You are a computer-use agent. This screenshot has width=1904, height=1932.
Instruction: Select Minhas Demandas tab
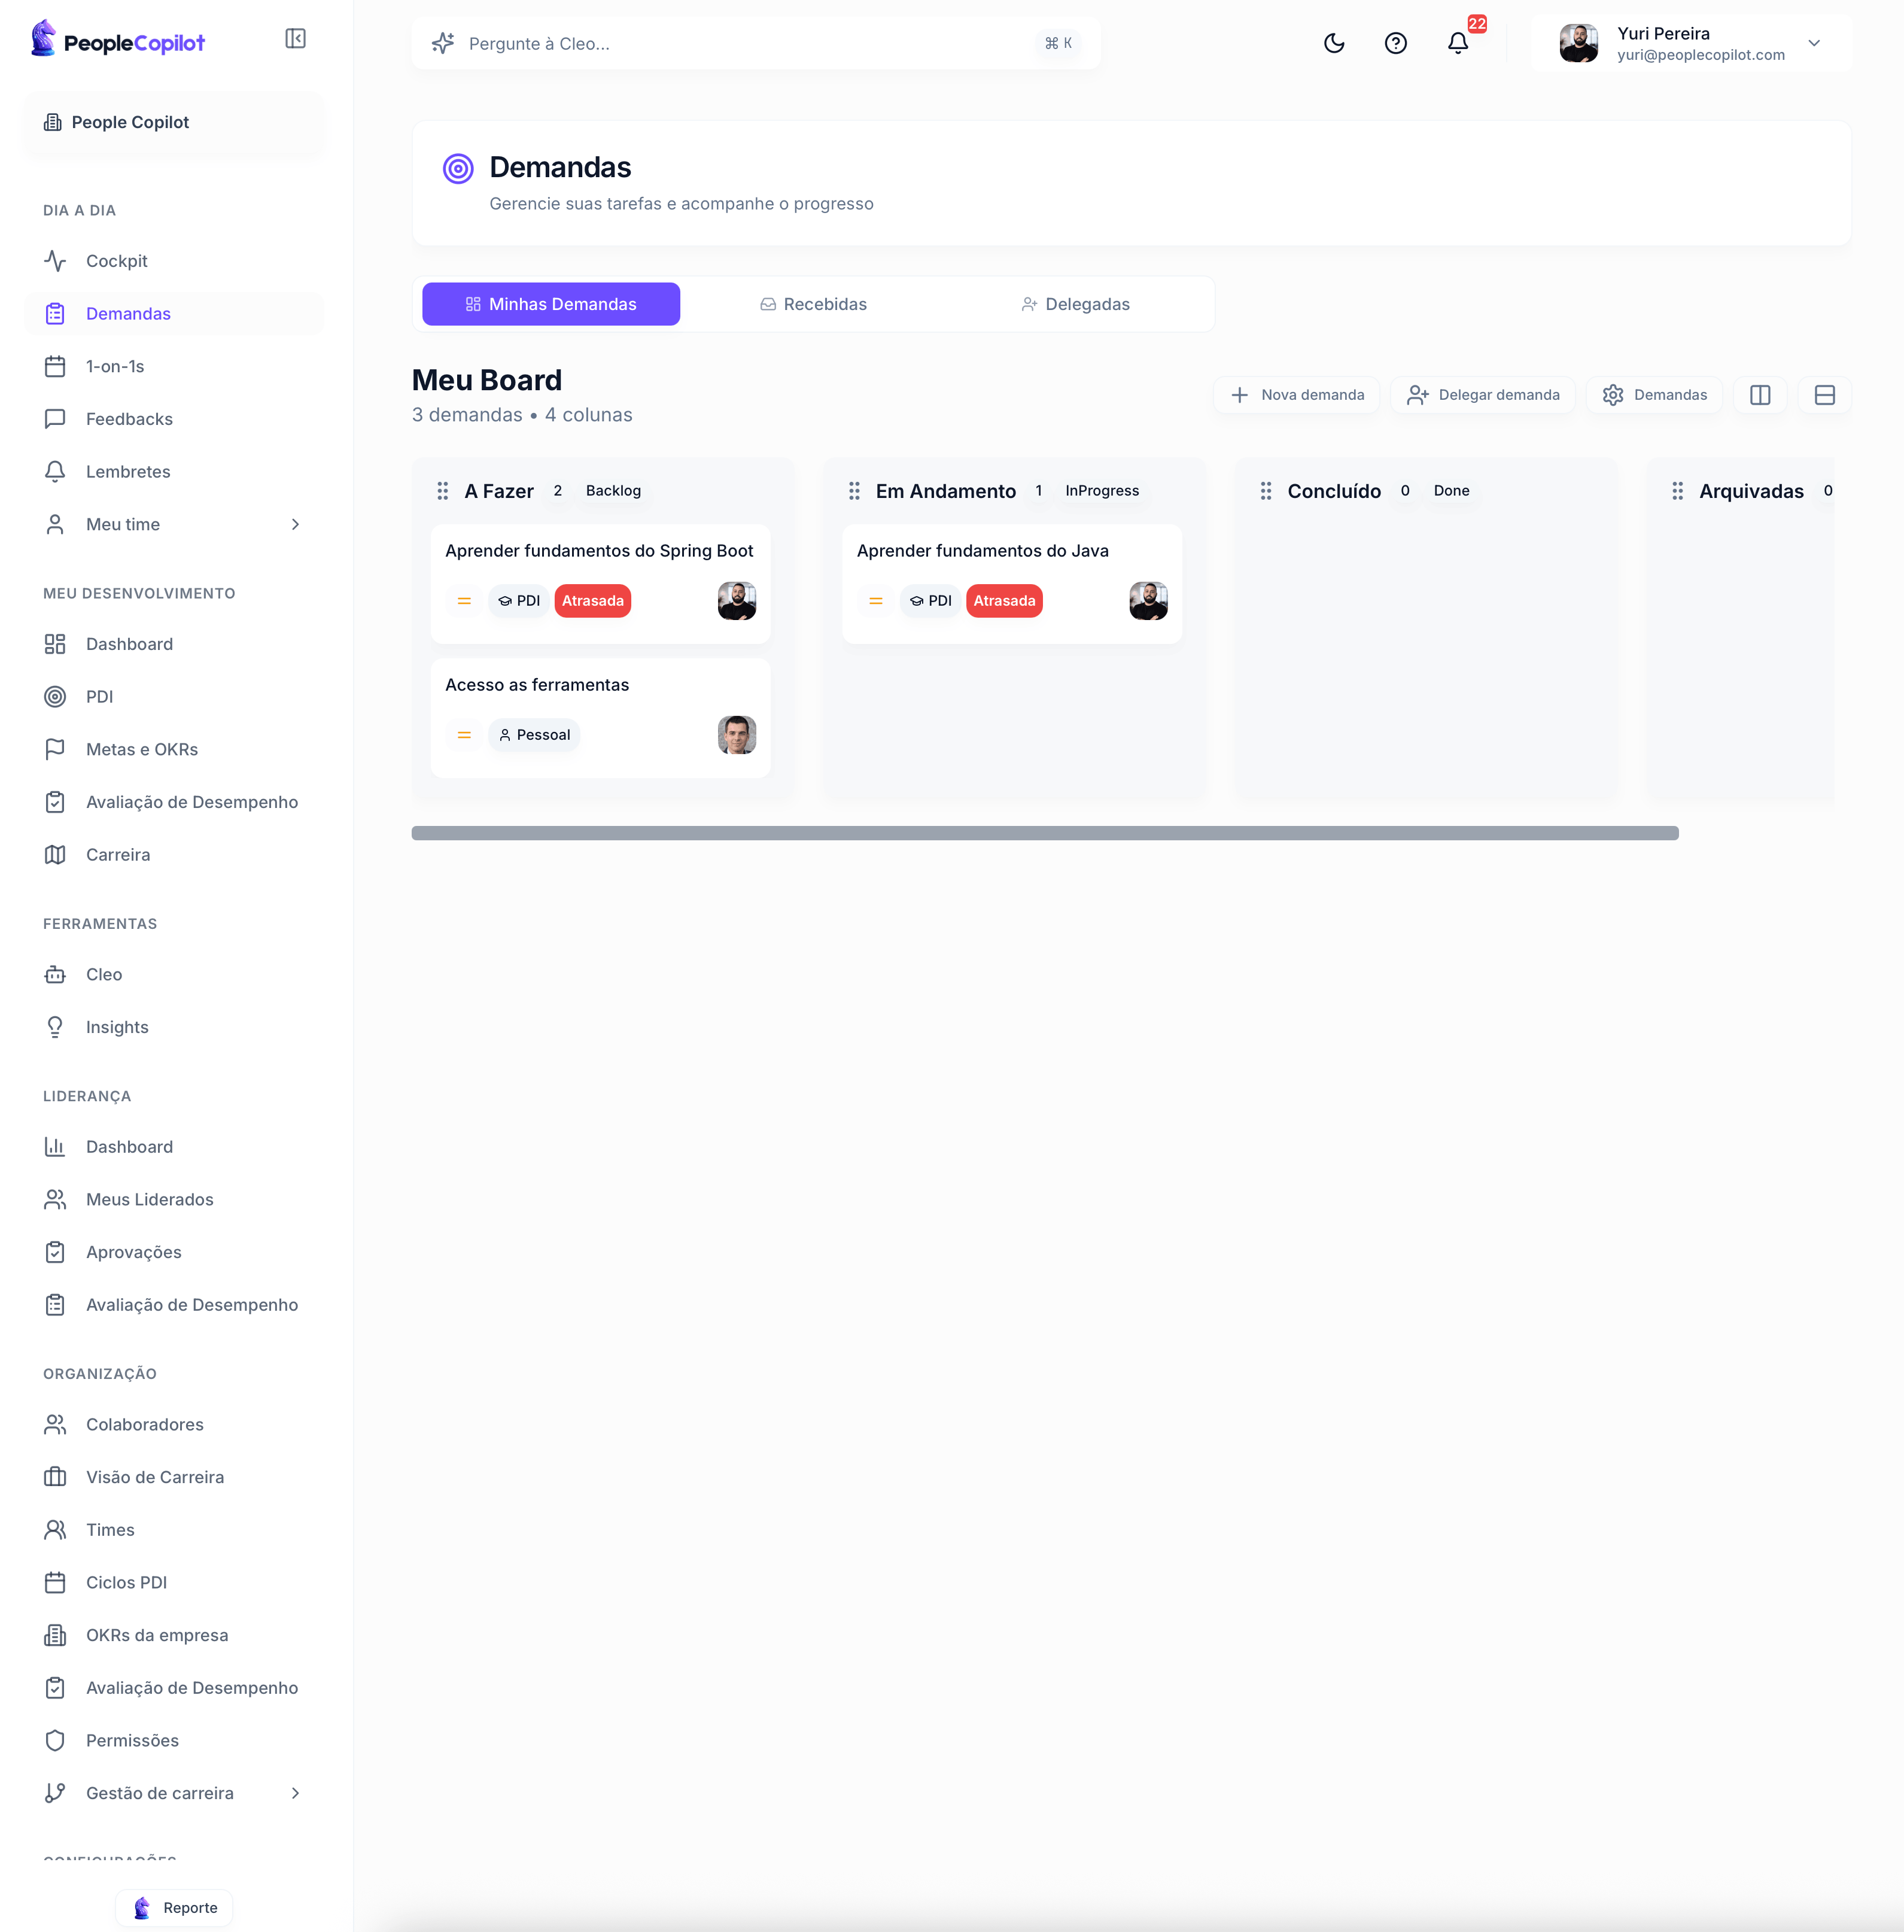(x=551, y=304)
